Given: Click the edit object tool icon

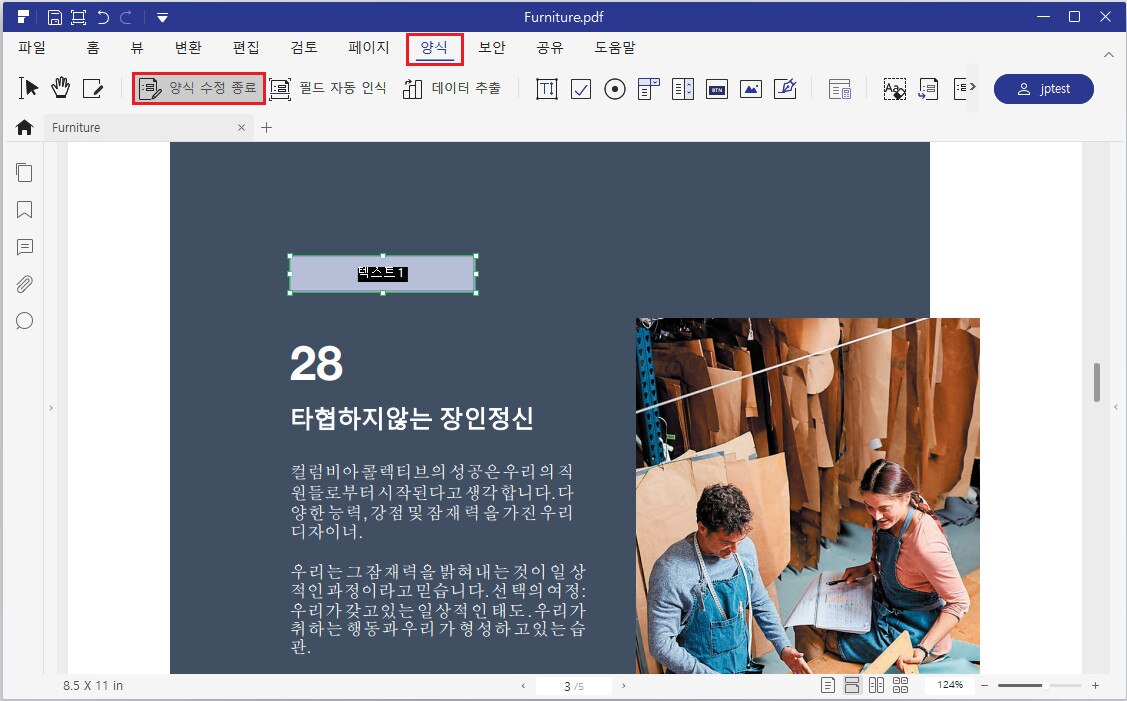Looking at the screenshot, I should pyautogui.click(x=93, y=88).
